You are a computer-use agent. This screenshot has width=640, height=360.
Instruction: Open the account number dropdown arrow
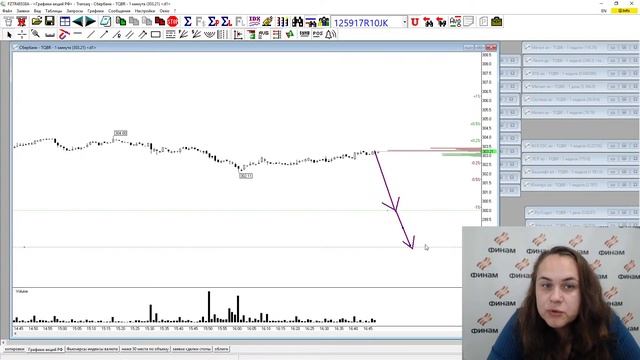[404, 22]
